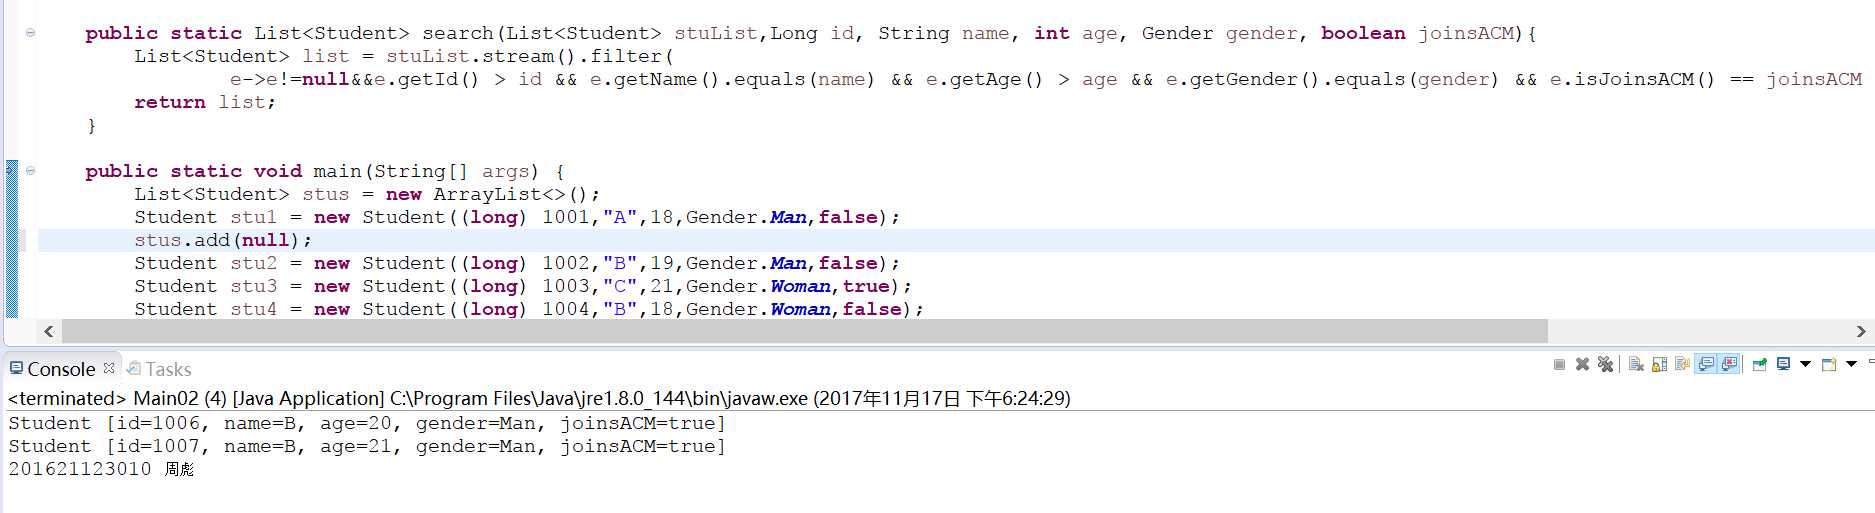Click the 'stus.add(null);' code line
The width and height of the screenshot is (1875, 513).
[223, 240]
